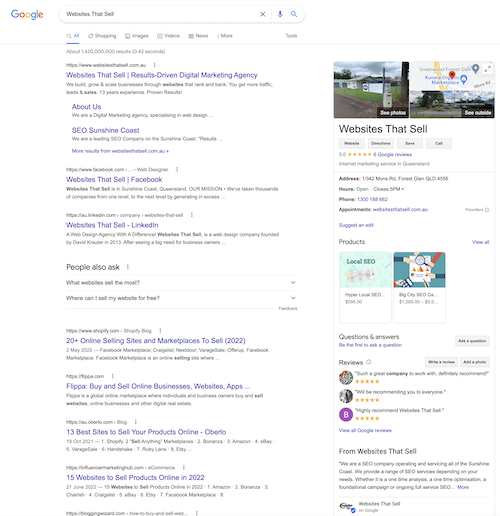This screenshot has height=516, width=500.
Task: Expand business hours dropdown arrow
Action: point(403,189)
